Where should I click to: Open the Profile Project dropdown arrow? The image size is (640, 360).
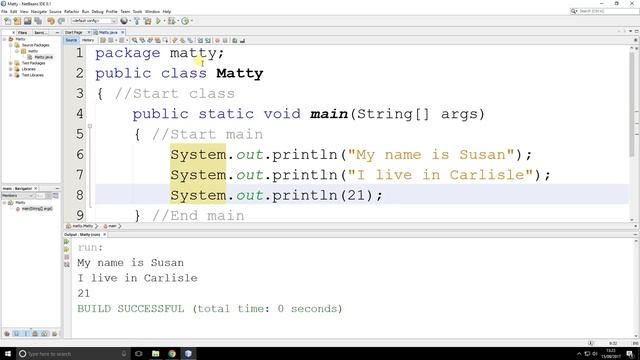pyautogui.click(x=191, y=21)
